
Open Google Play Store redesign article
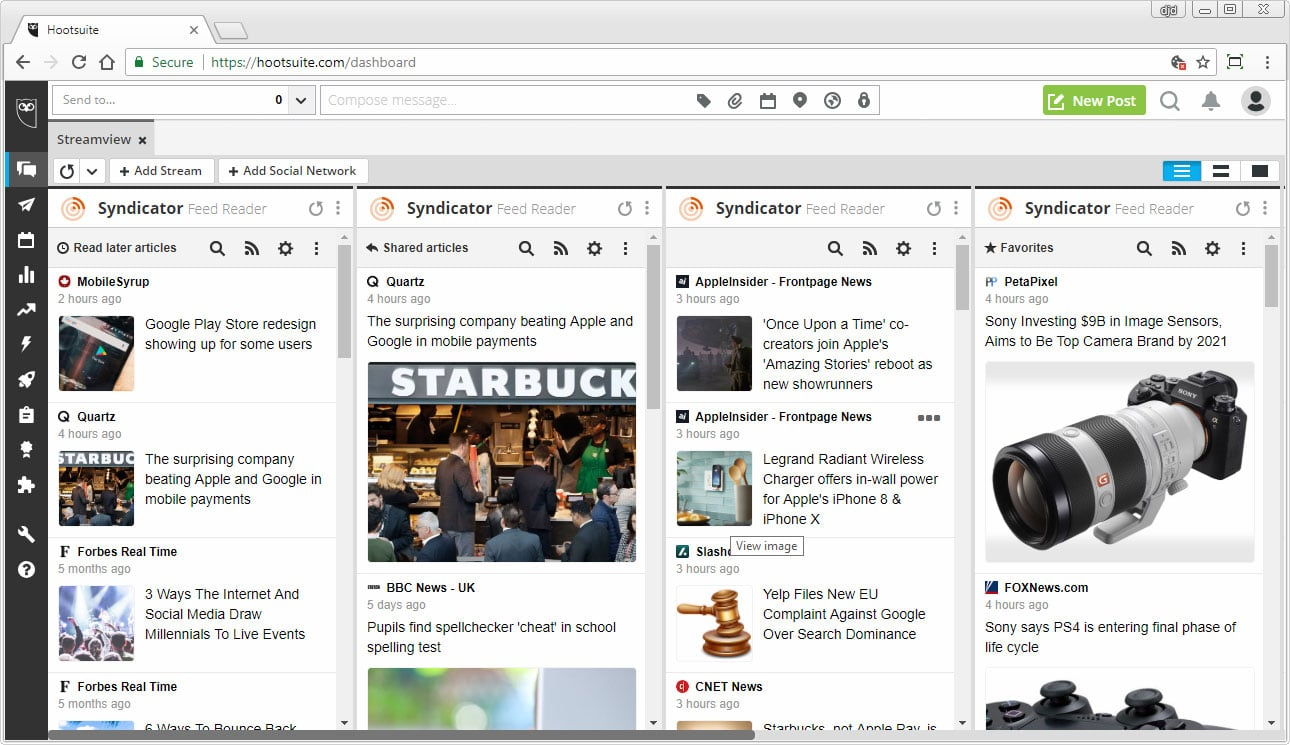(230, 334)
